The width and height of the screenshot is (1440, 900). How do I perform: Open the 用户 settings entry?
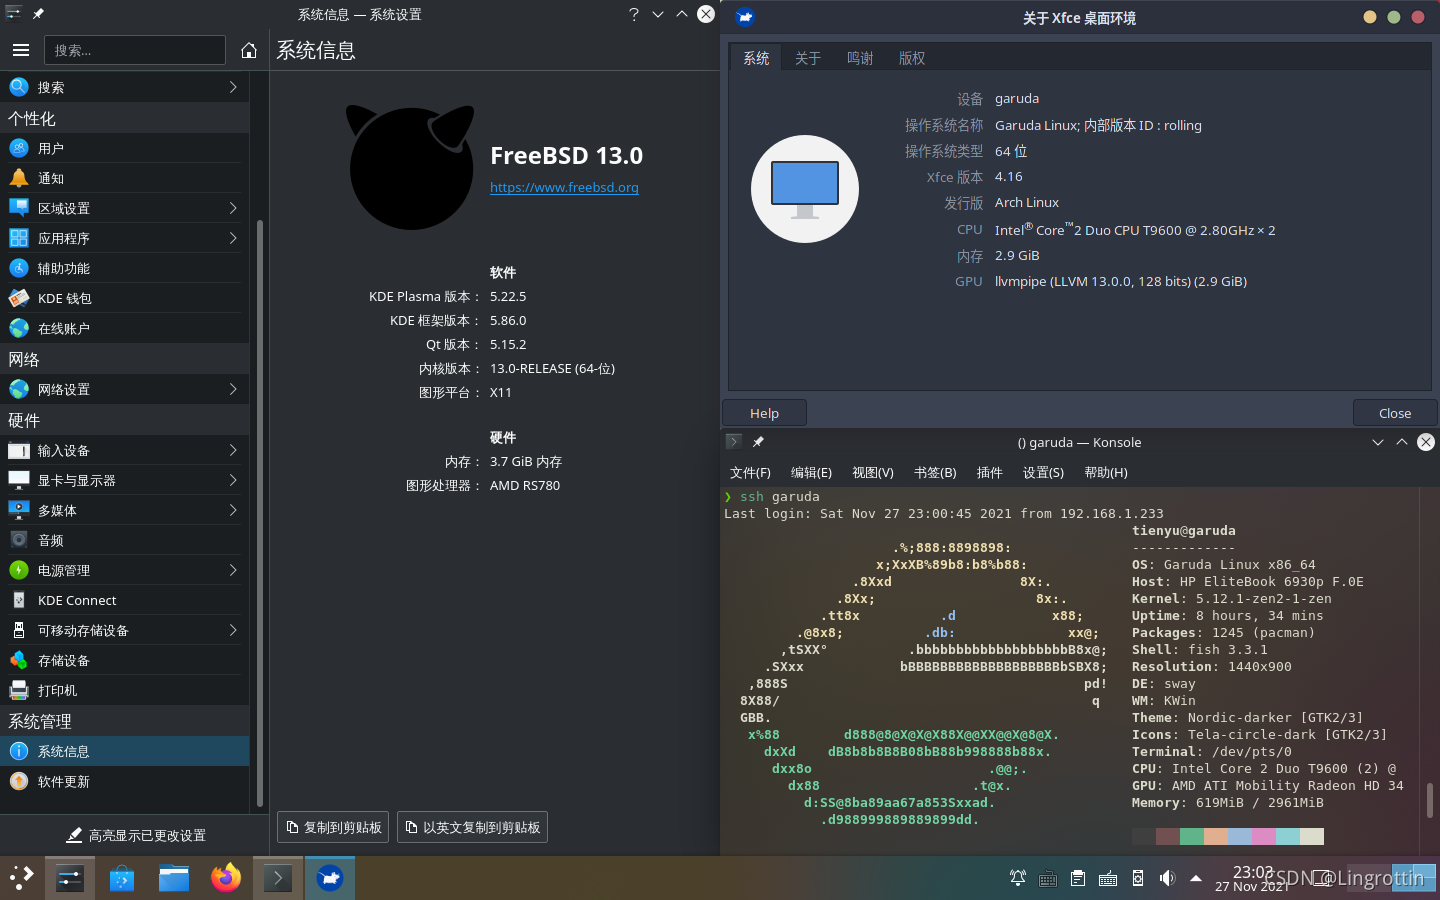pyautogui.click(x=124, y=148)
